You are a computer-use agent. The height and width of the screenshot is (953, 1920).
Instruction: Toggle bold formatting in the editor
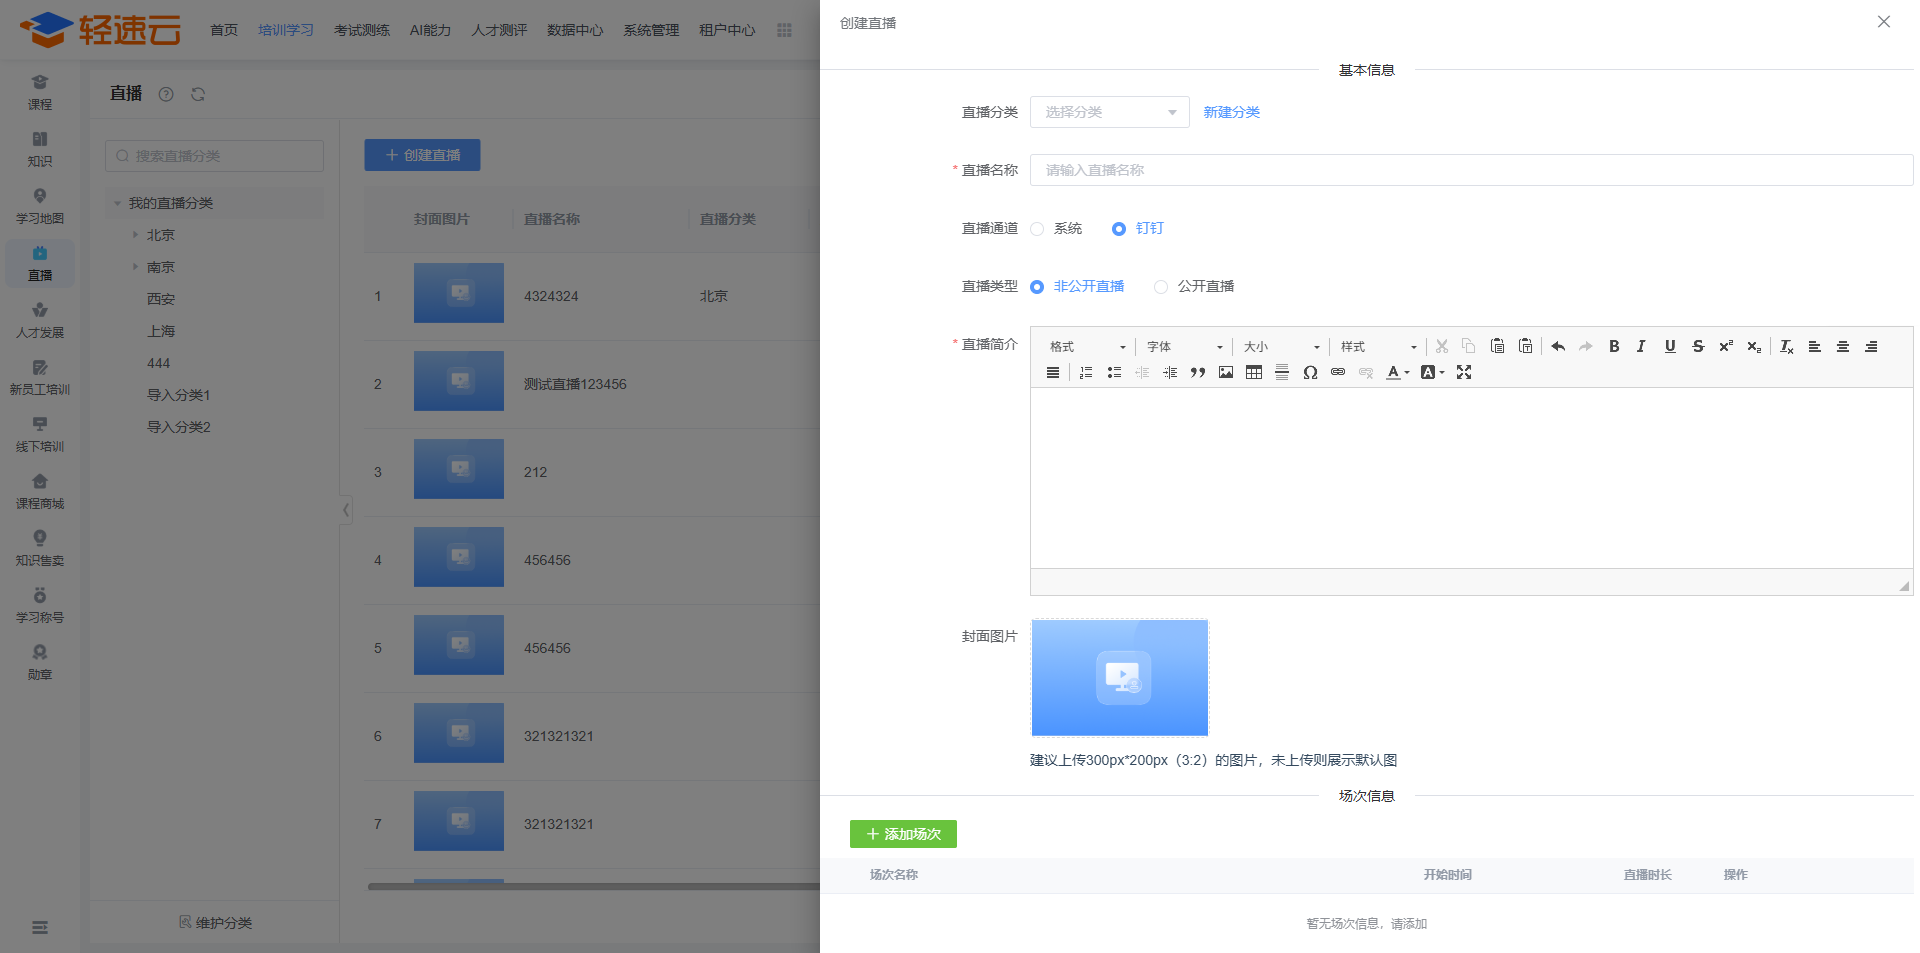pyautogui.click(x=1613, y=346)
